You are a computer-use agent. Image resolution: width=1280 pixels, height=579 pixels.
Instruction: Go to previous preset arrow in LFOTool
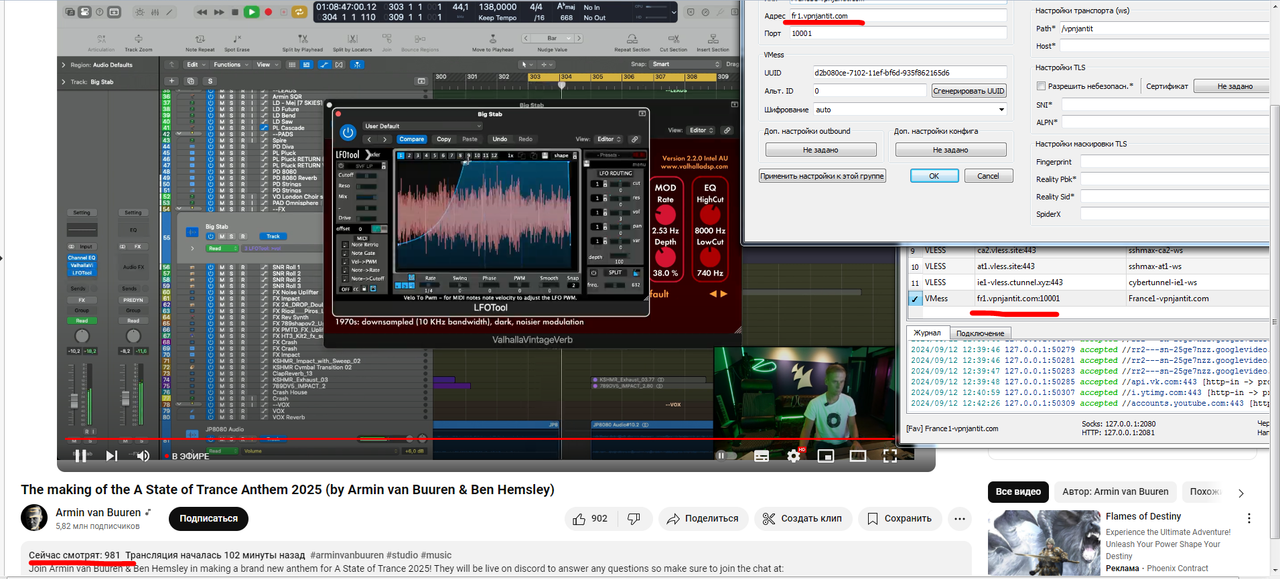370,139
